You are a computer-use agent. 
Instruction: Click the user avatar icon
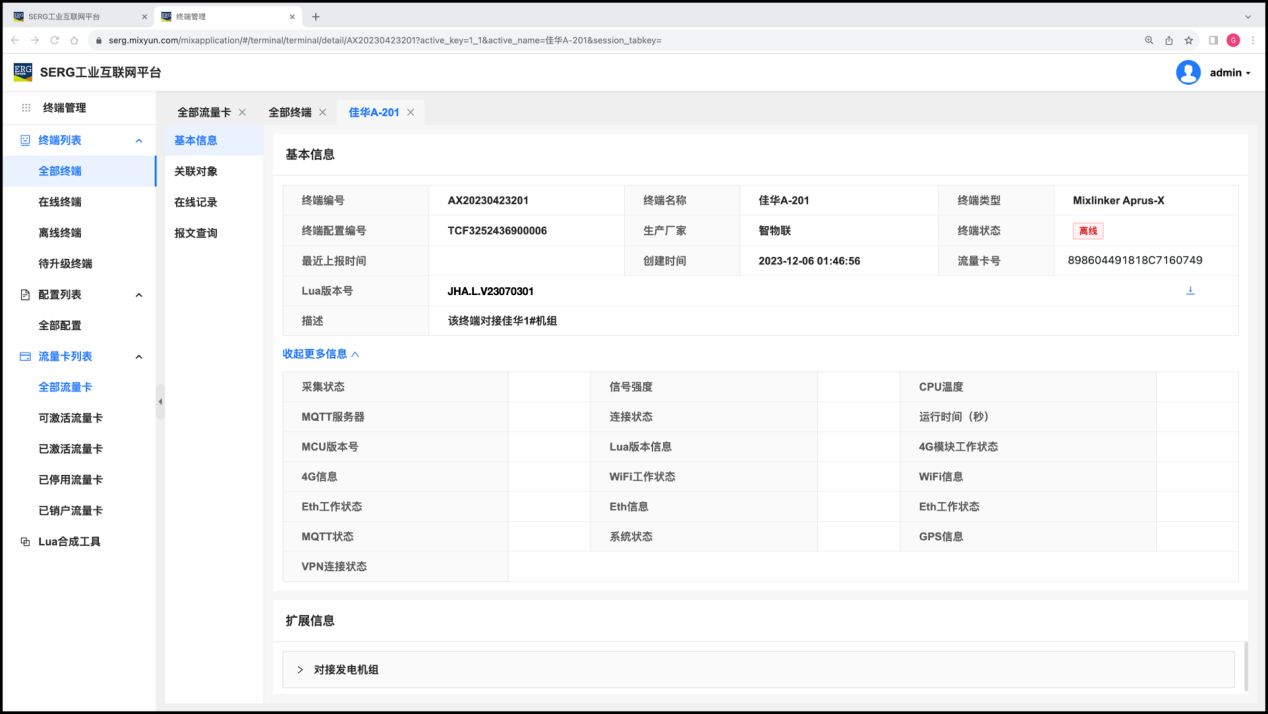coord(1188,72)
